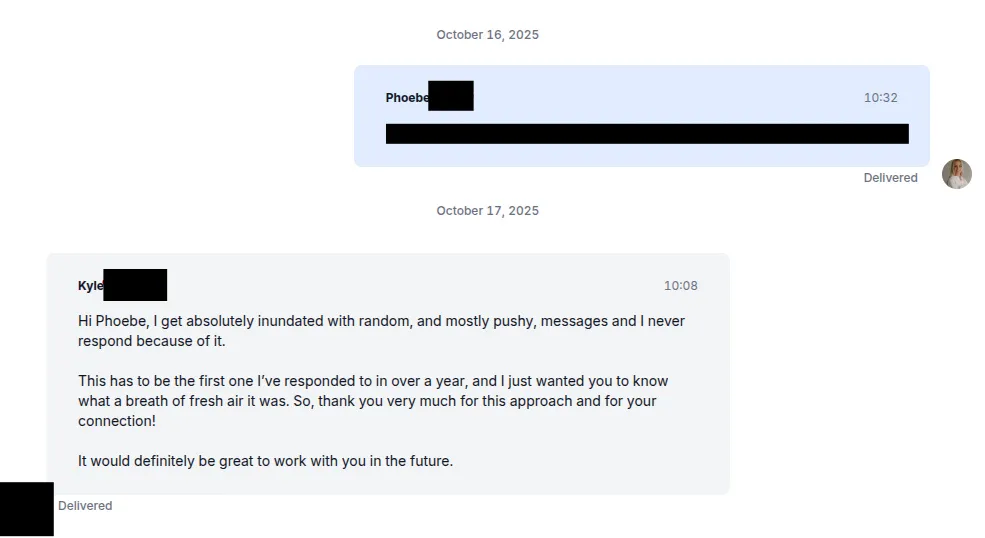This screenshot has height=538, width=985.
Task: Click Phoebe's profile photo avatar
Action: [x=956, y=174]
